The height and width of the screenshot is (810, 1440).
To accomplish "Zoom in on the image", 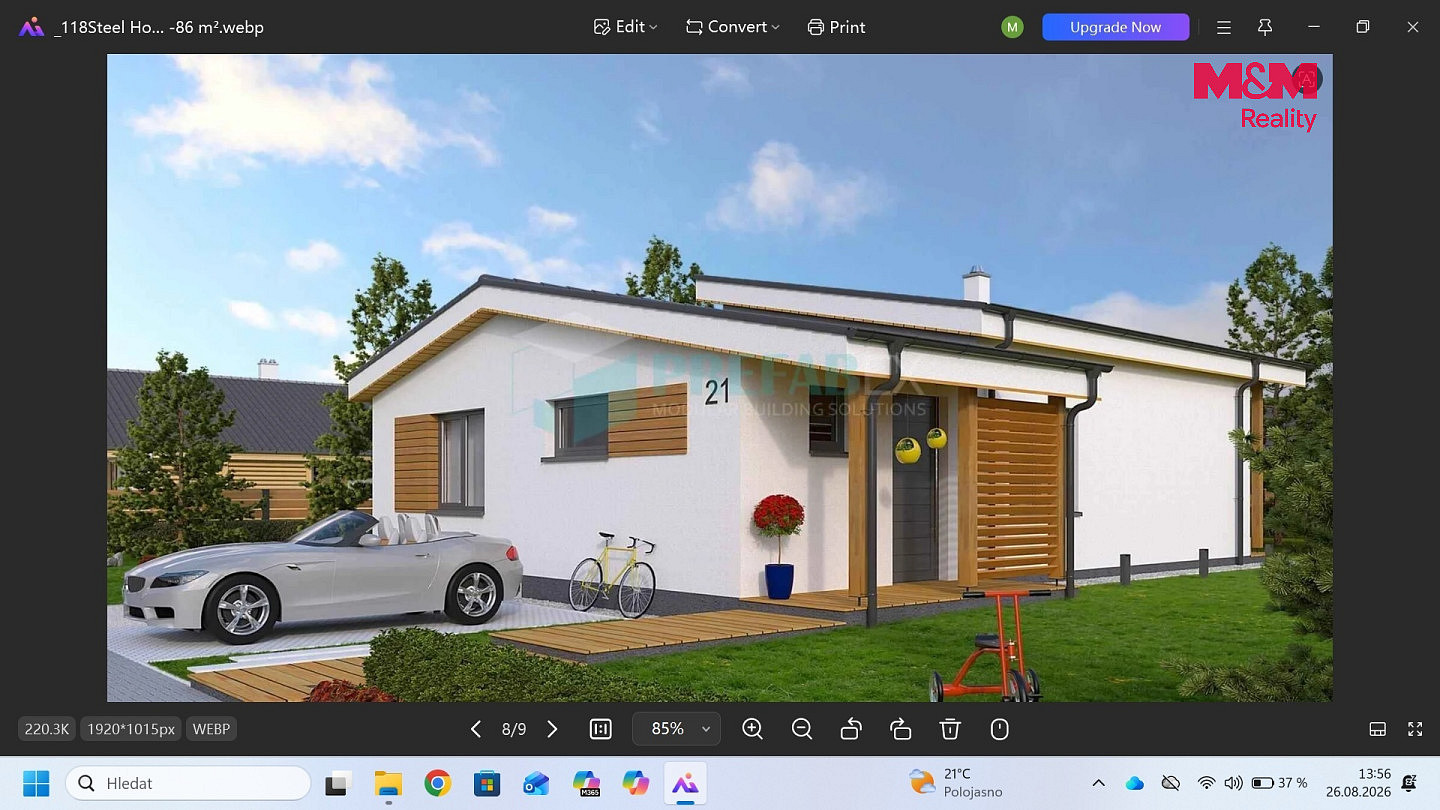I will click(753, 729).
